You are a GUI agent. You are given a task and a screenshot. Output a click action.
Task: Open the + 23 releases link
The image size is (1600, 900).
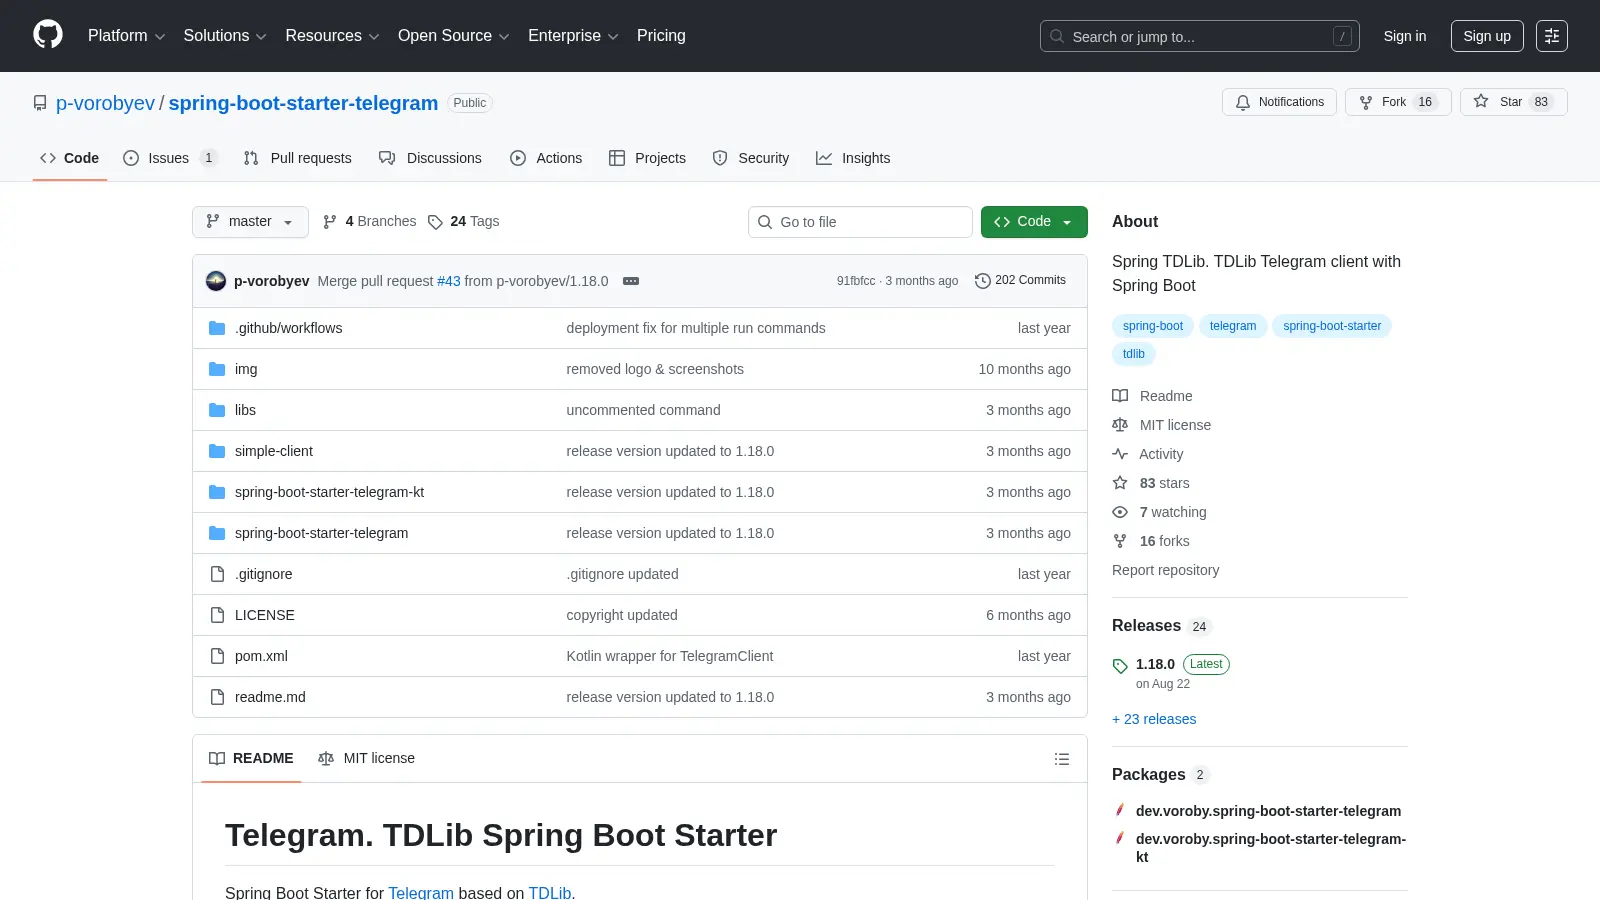1154,719
